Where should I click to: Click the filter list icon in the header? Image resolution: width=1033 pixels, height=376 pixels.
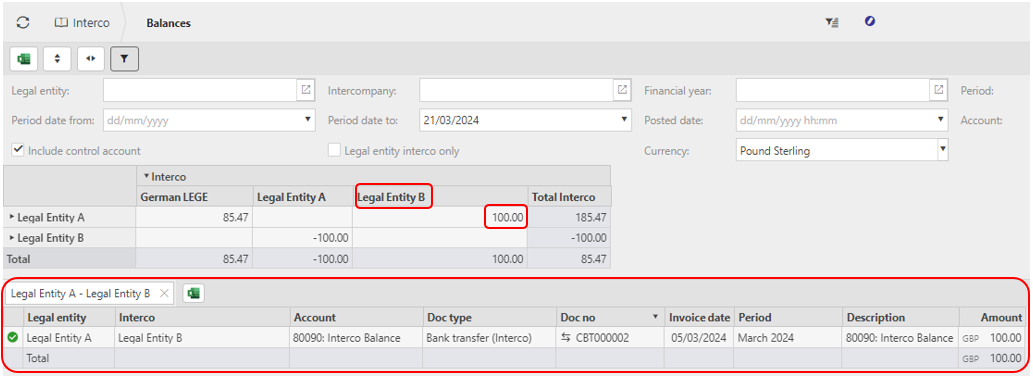(x=832, y=22)
